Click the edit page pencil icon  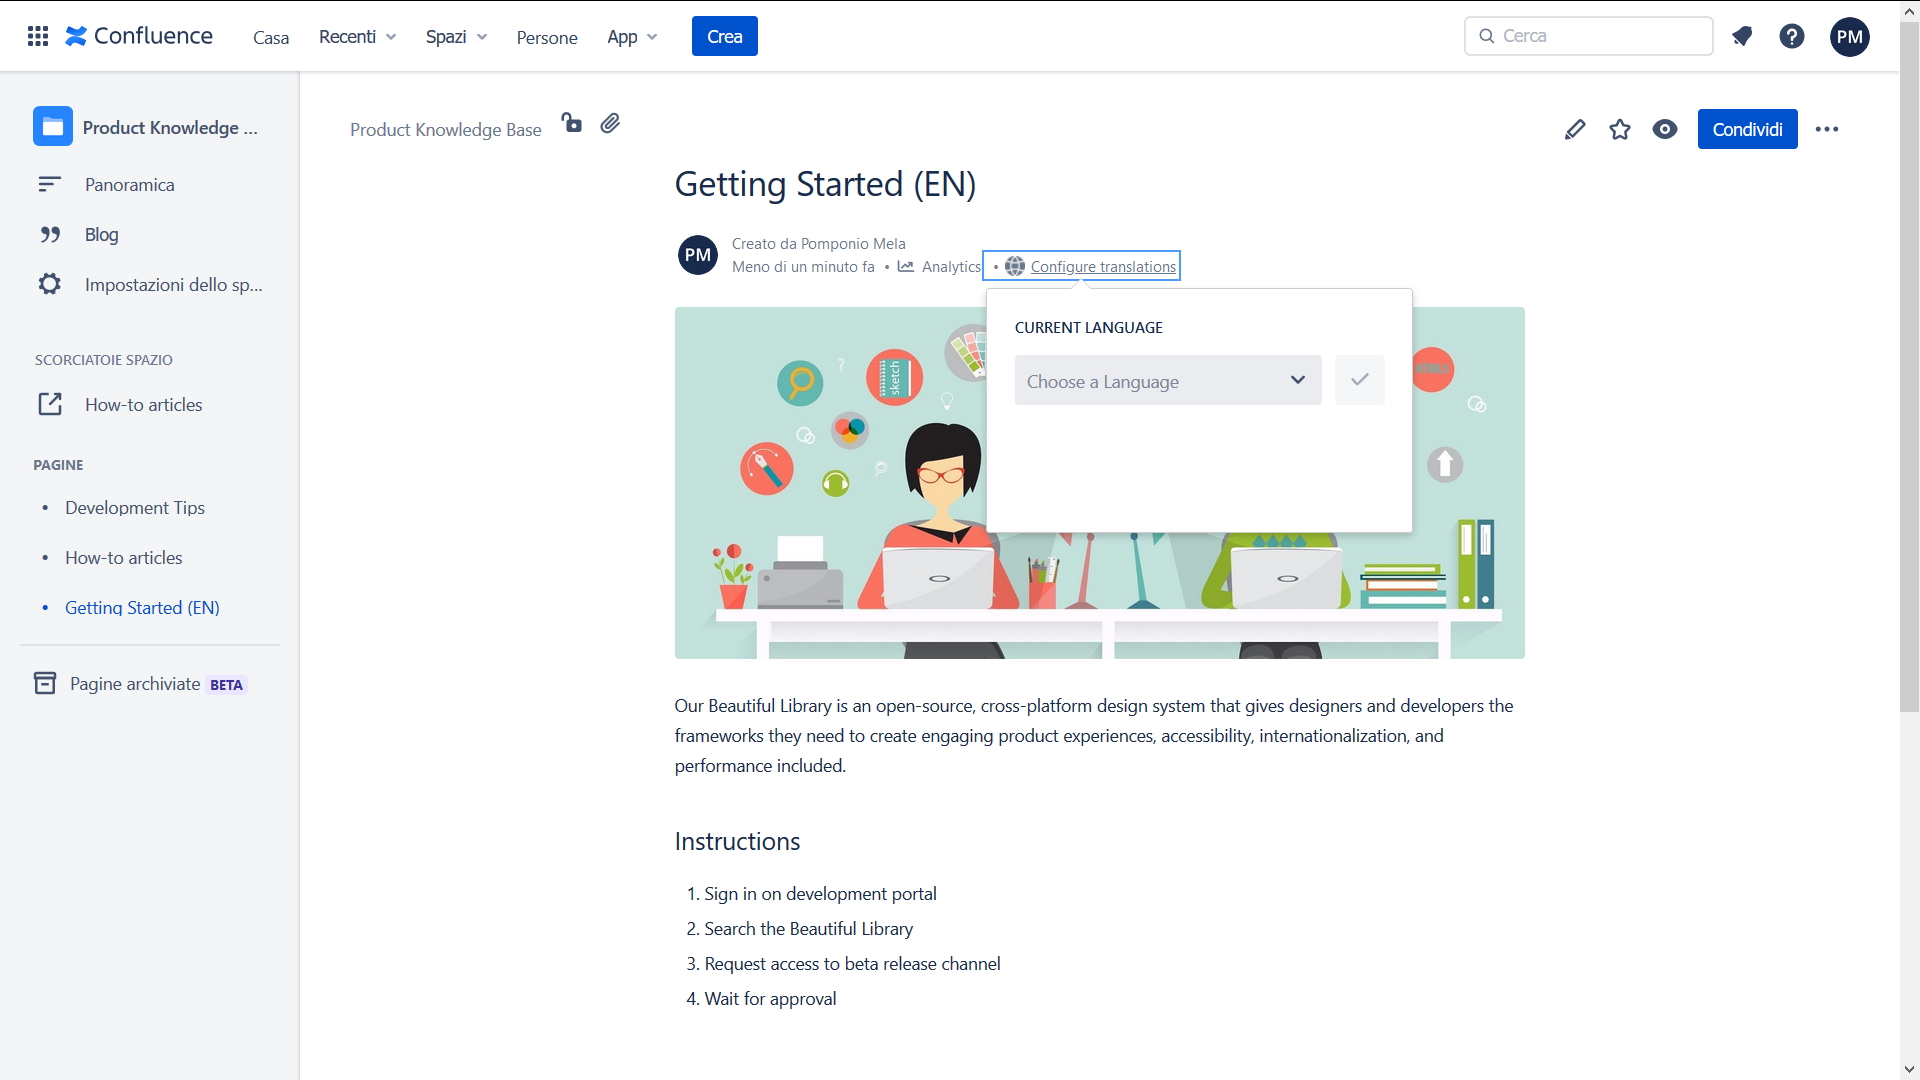click(1575, 129)
